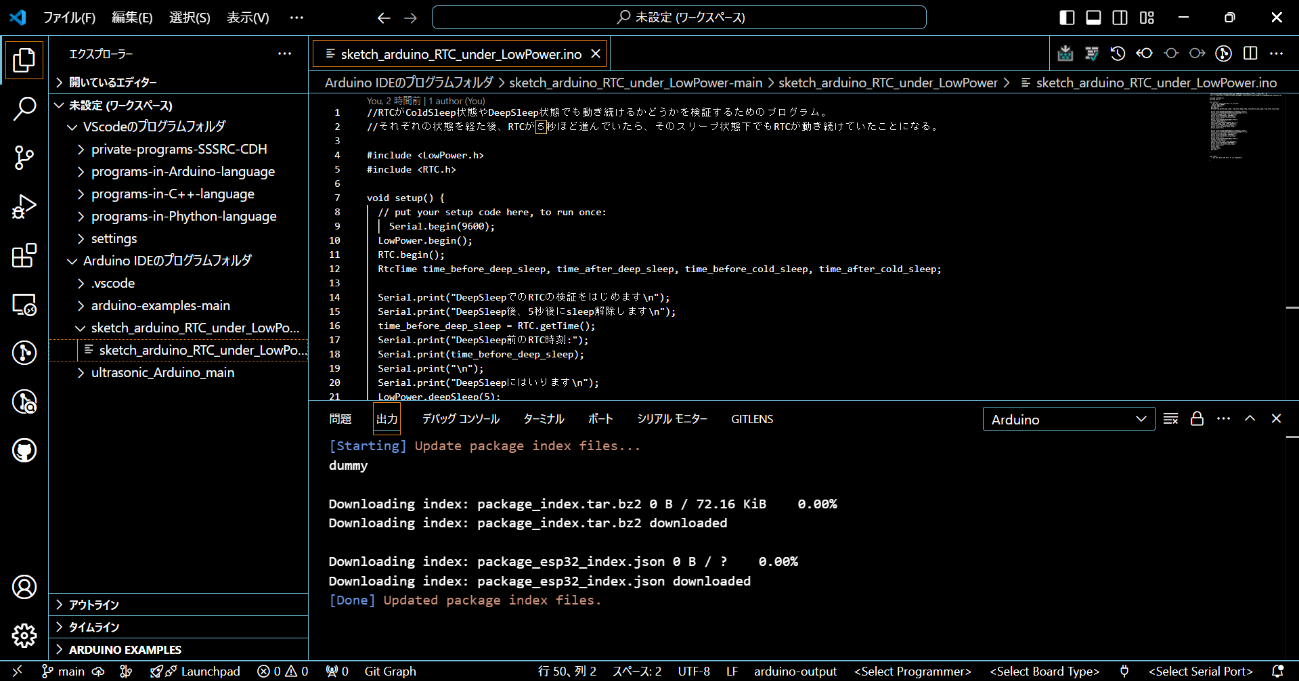Open file history clock icon in editor toolbar
Viewport: 1299px width, 681px height.
click(1118, 53)
